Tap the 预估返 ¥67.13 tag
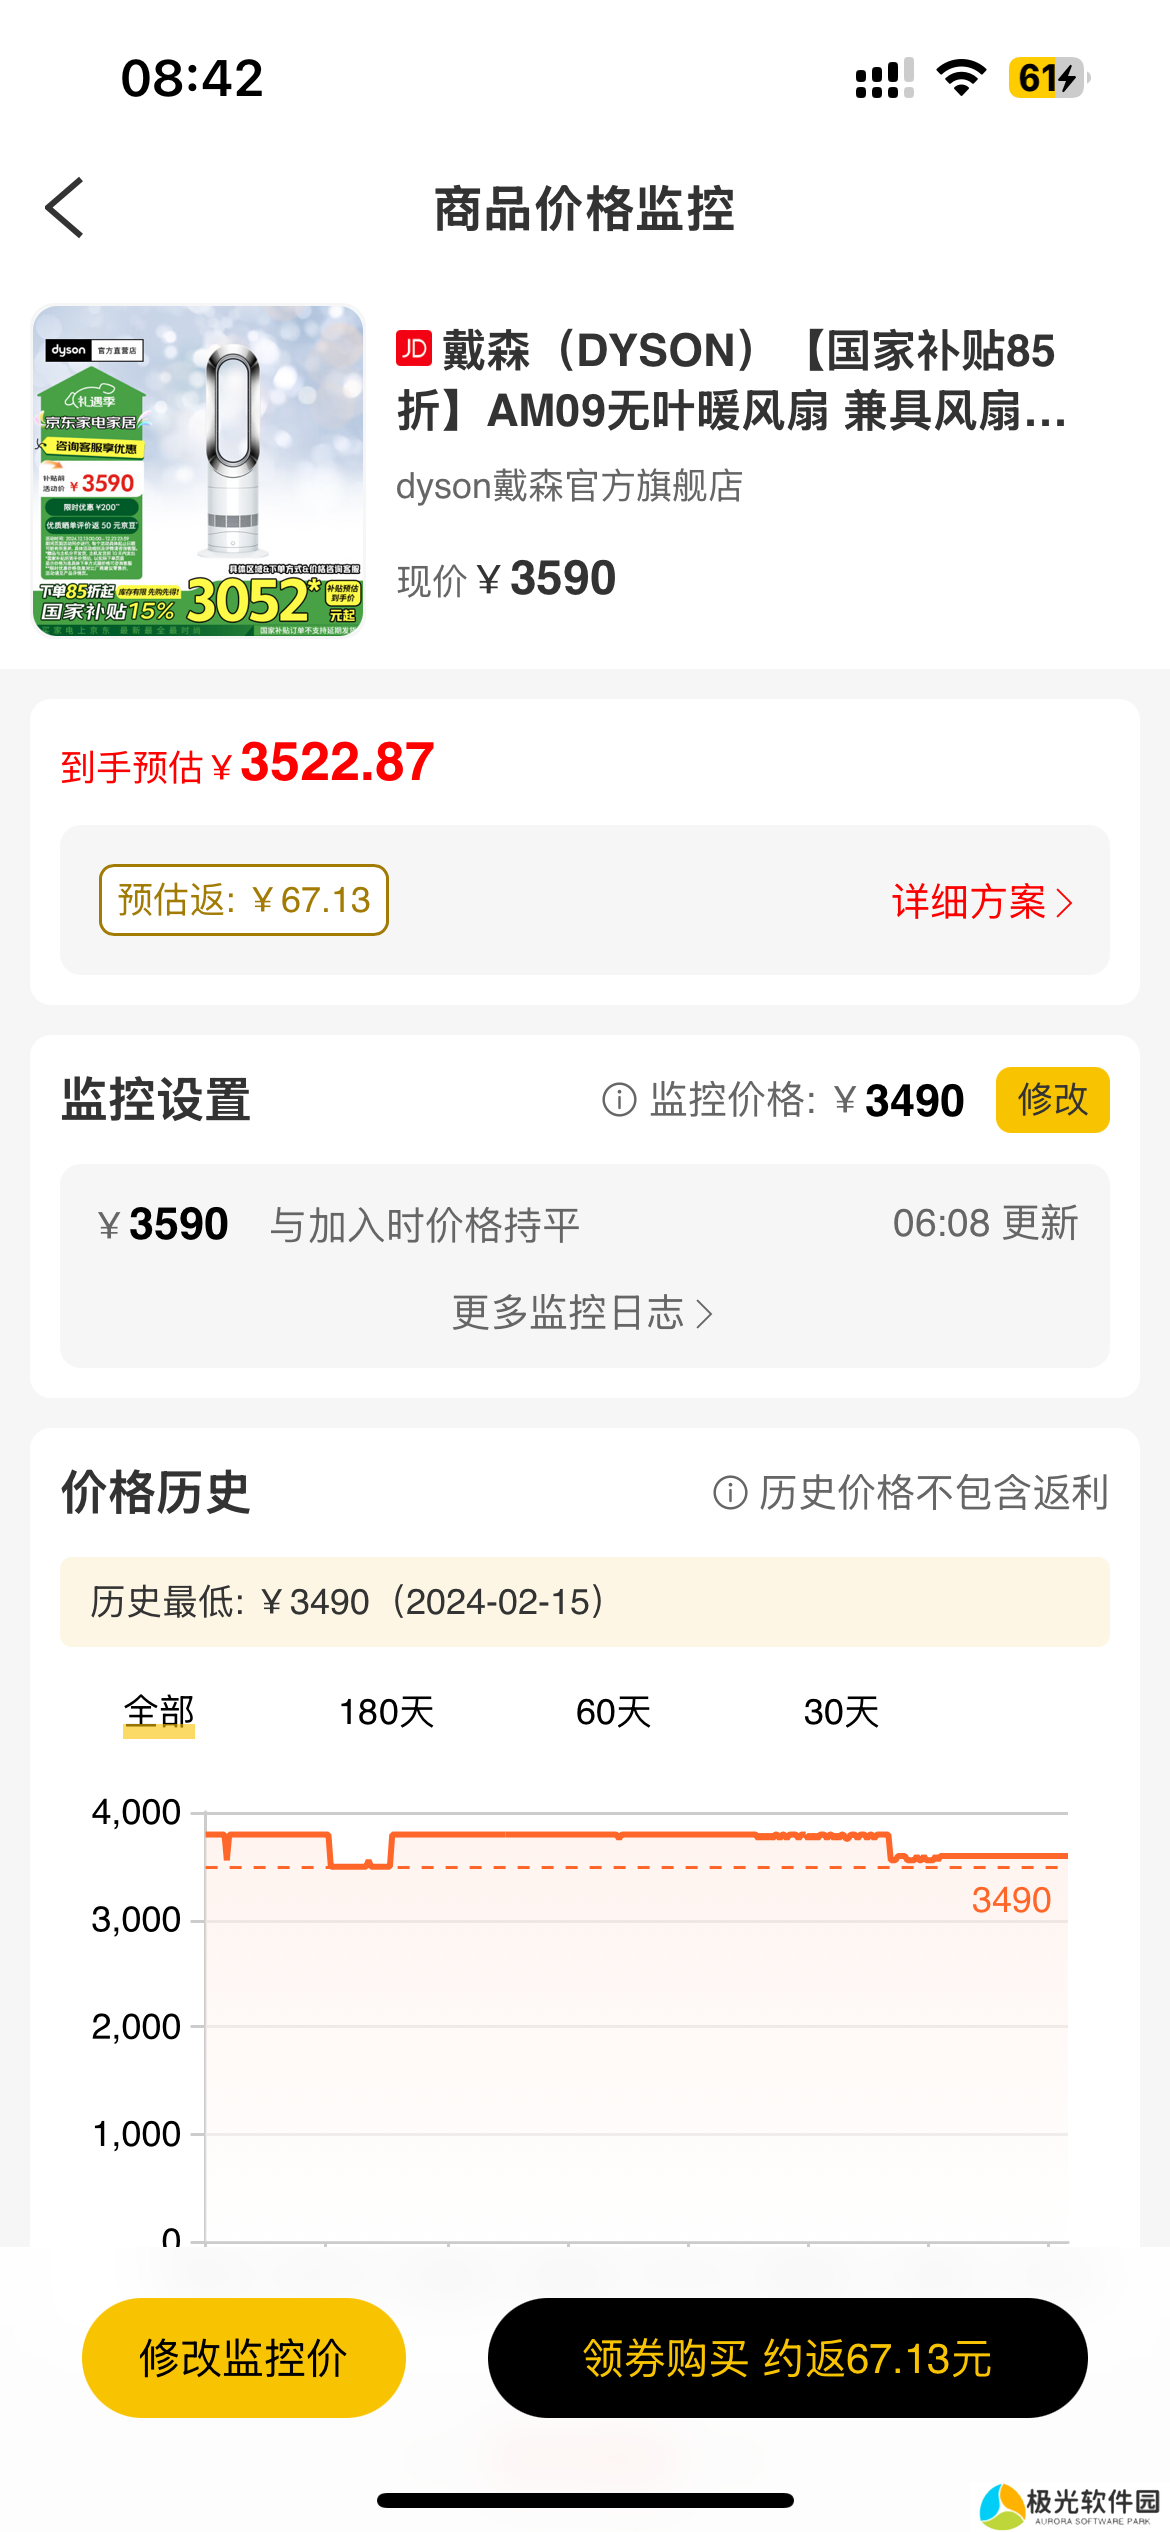This screenshot has height=2532, width=1170. (244, 900)
